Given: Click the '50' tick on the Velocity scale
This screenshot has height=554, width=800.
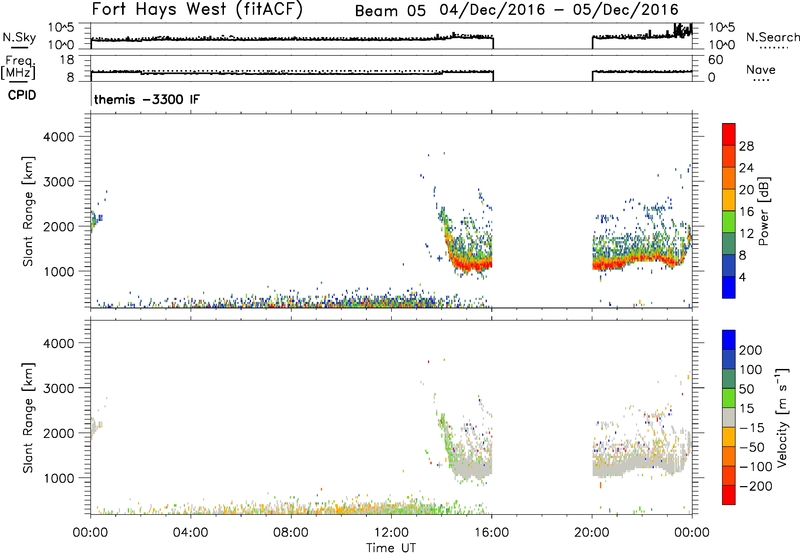Looking at the screenshot, I should pos(746,389).
